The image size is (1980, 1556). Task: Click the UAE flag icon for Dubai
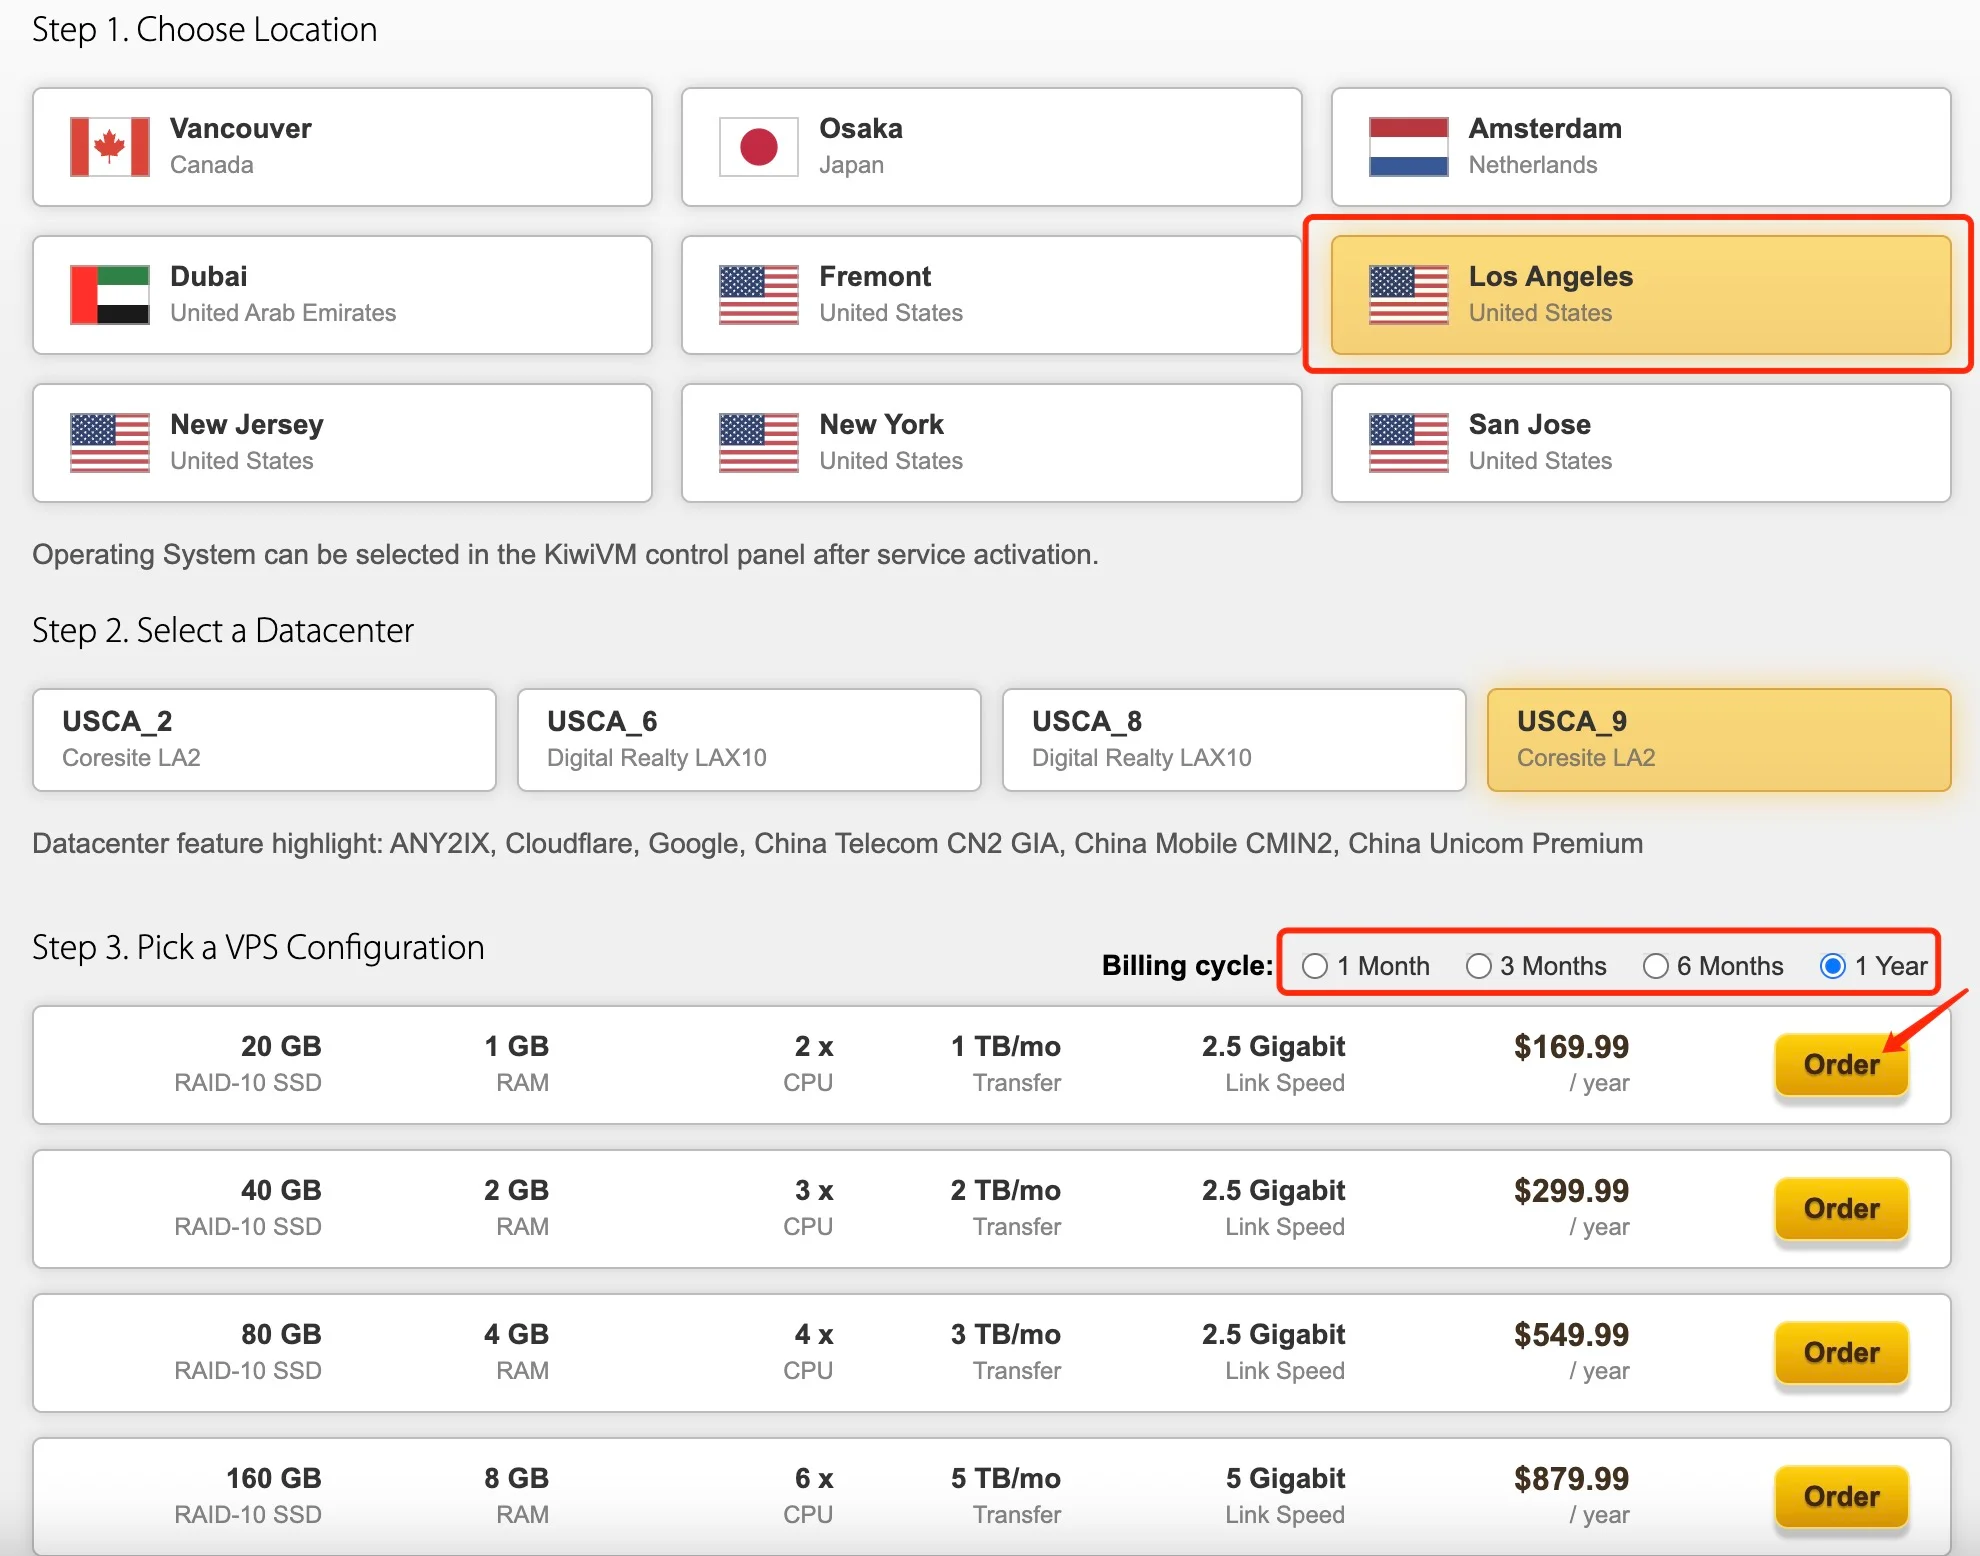click(x=110, y=295)
